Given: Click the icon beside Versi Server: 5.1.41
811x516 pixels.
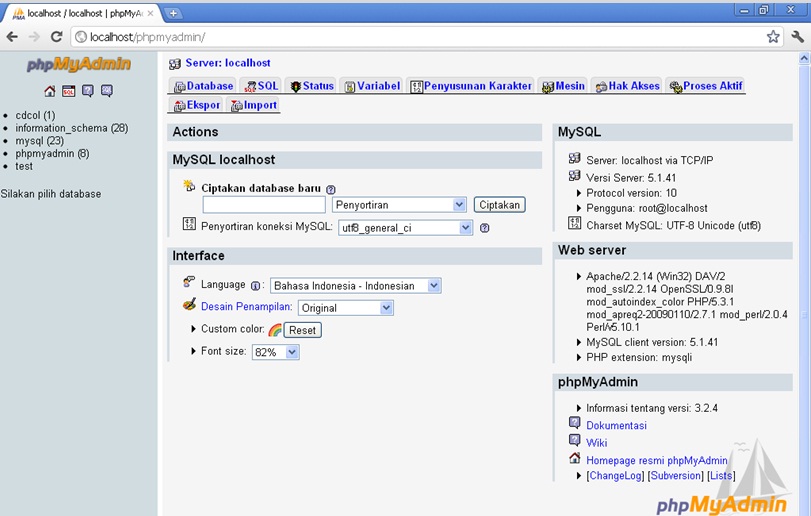Looking at the screenshot, I should 575,176.
